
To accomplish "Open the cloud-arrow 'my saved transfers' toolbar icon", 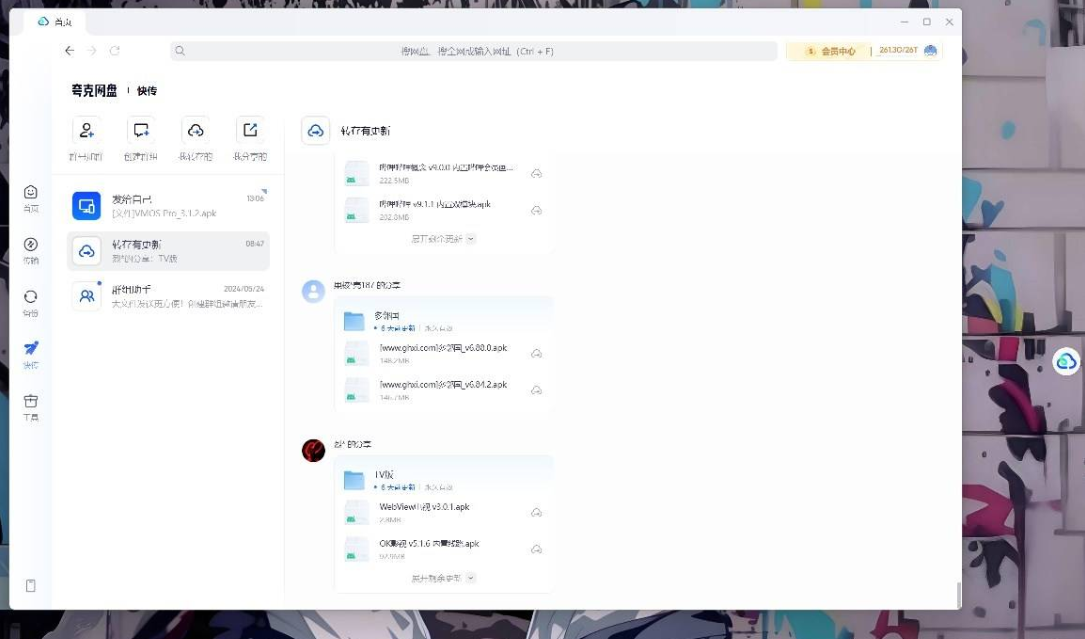I will pos(196,130).
